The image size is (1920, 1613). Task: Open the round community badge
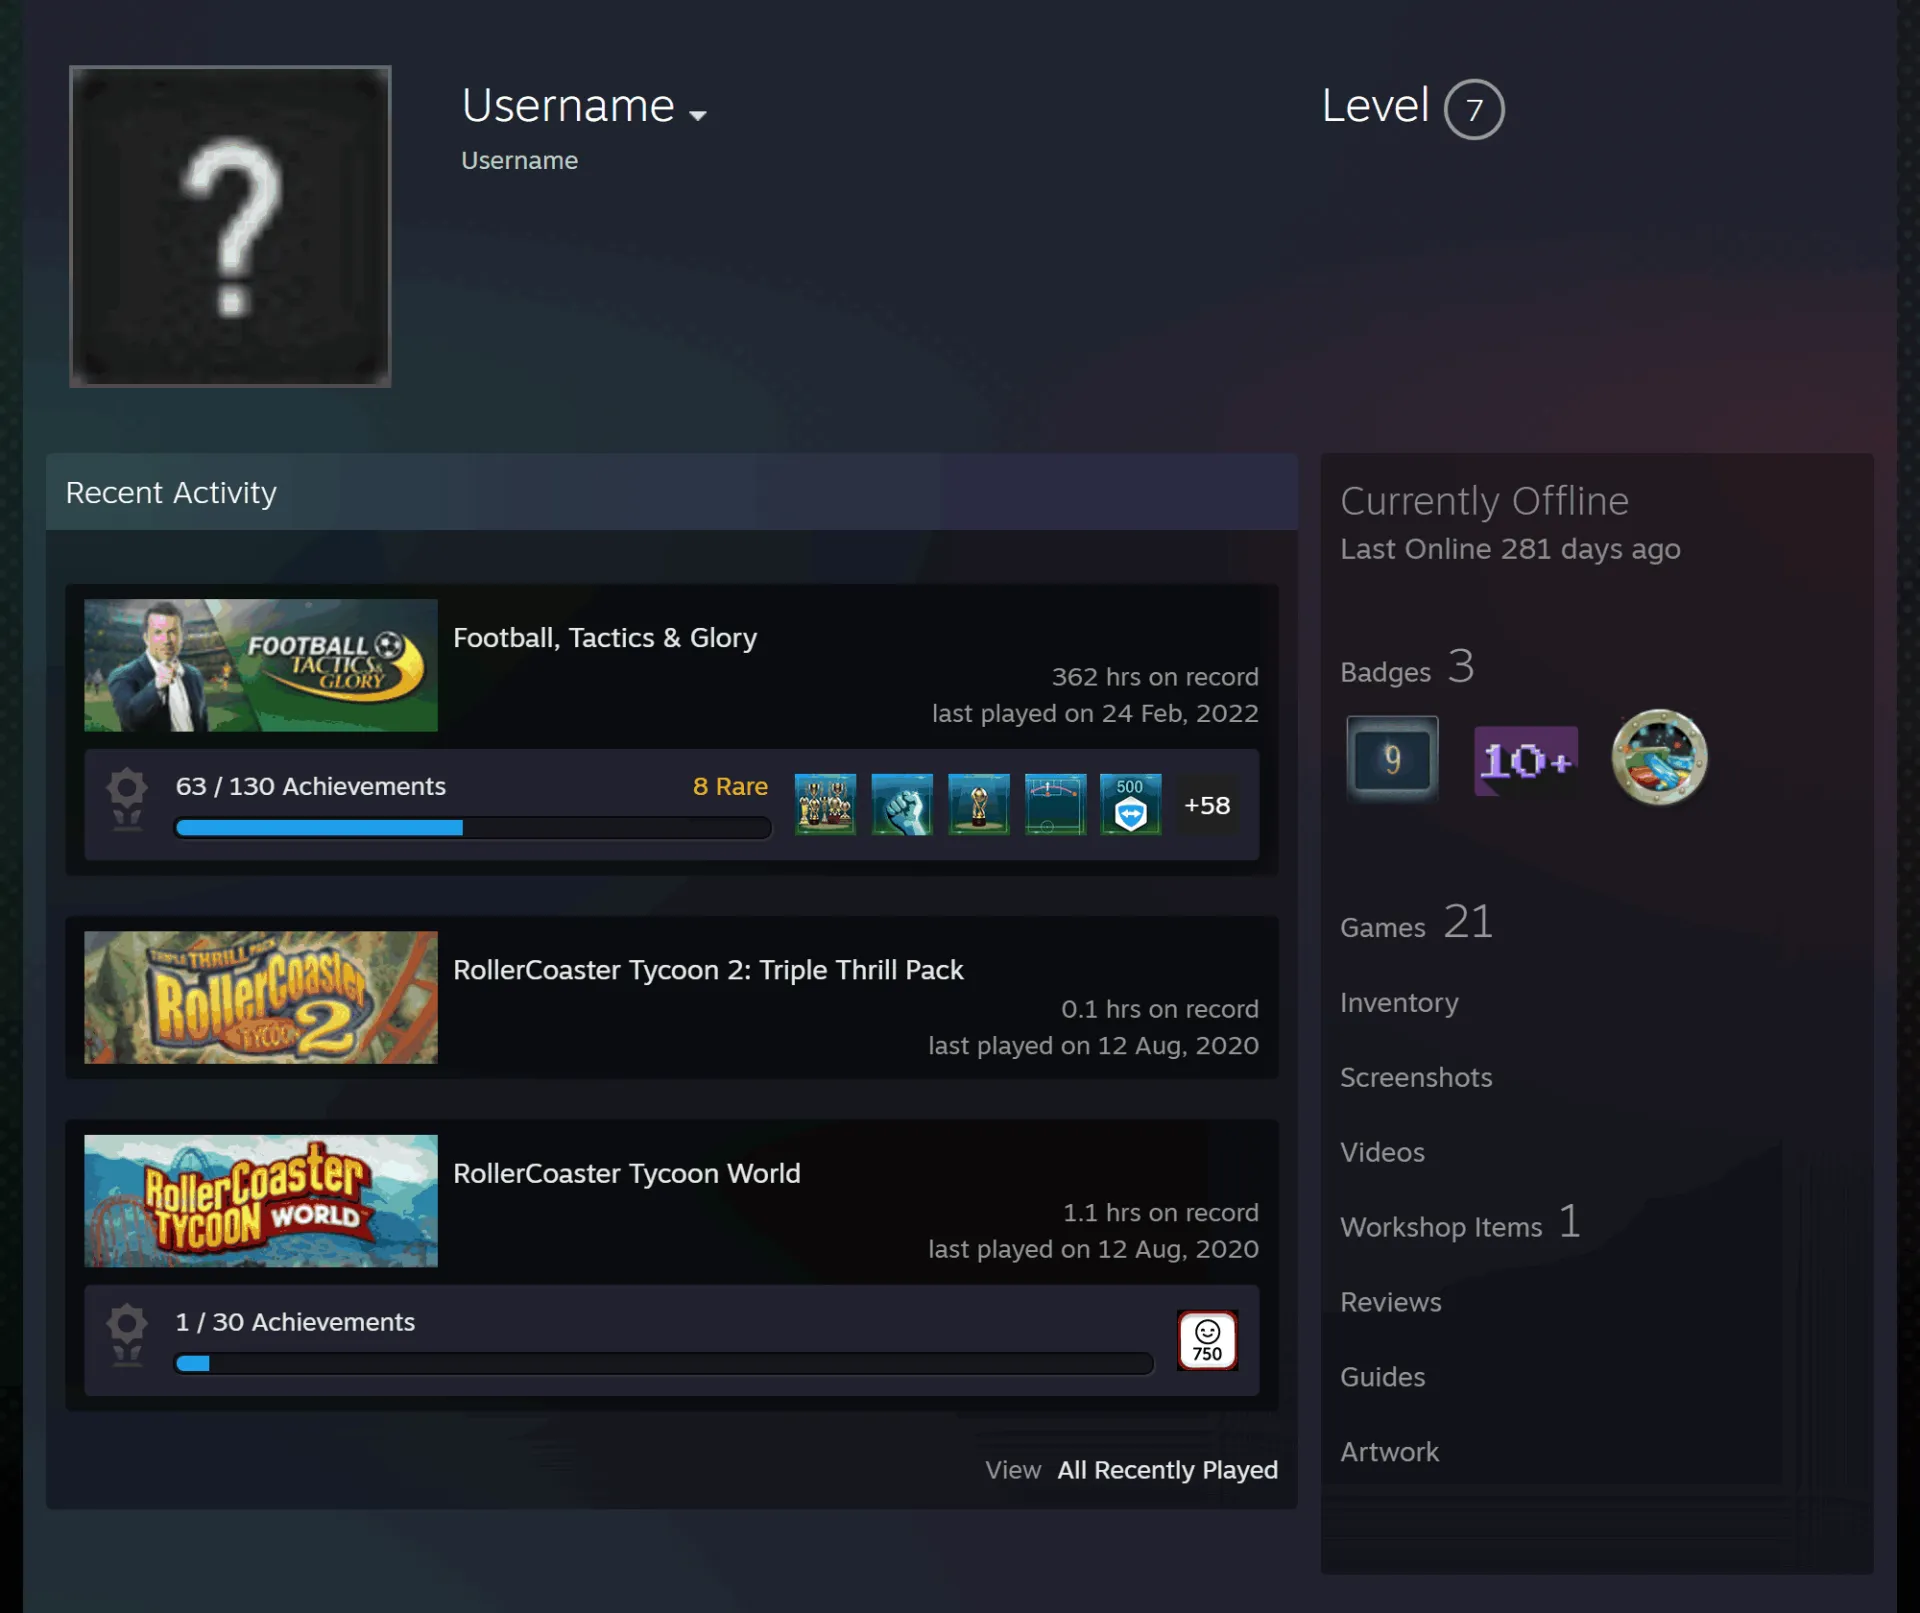pyautogui.click(x=1659, y=757)
